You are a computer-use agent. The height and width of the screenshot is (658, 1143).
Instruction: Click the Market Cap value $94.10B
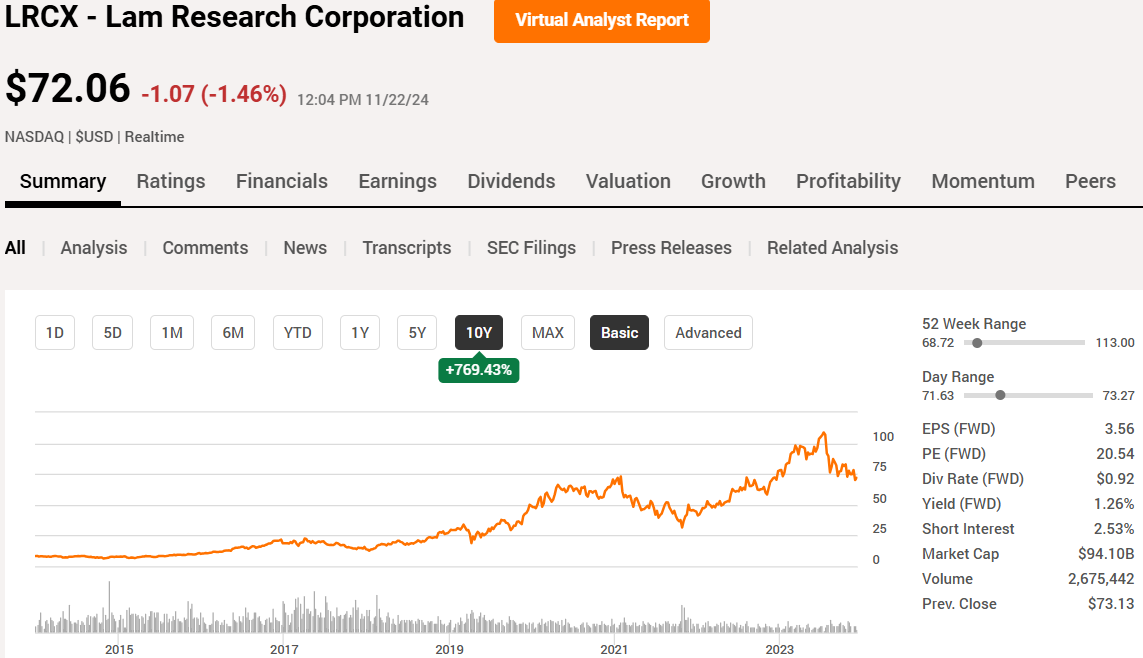pyautogui.click(x=1106, y=553)
